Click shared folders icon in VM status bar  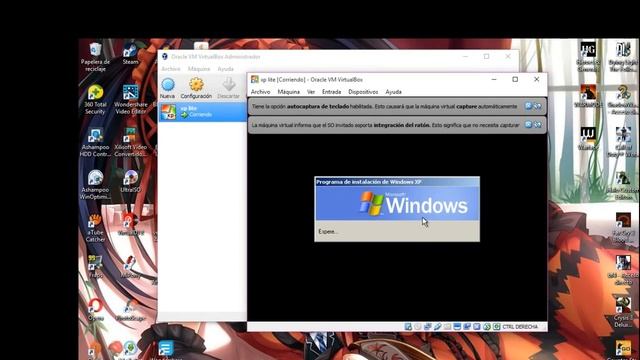click(447, 327)
